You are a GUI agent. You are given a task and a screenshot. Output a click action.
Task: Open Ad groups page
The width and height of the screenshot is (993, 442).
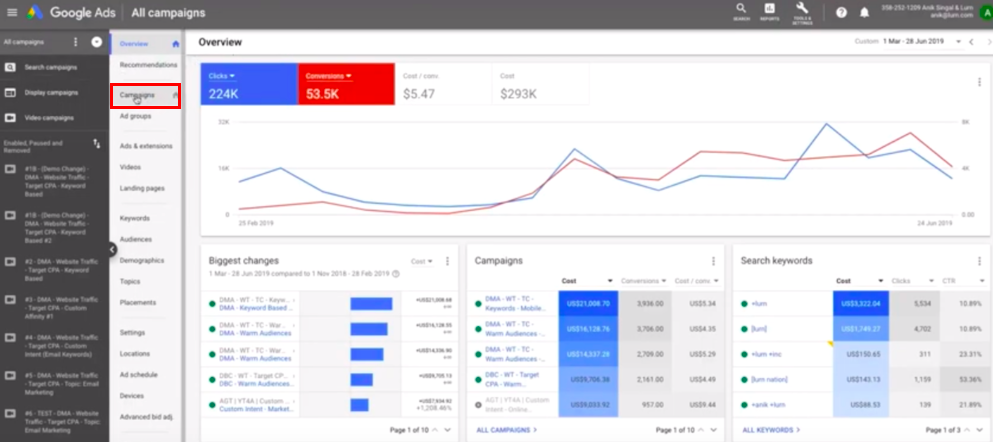(135, 117)
